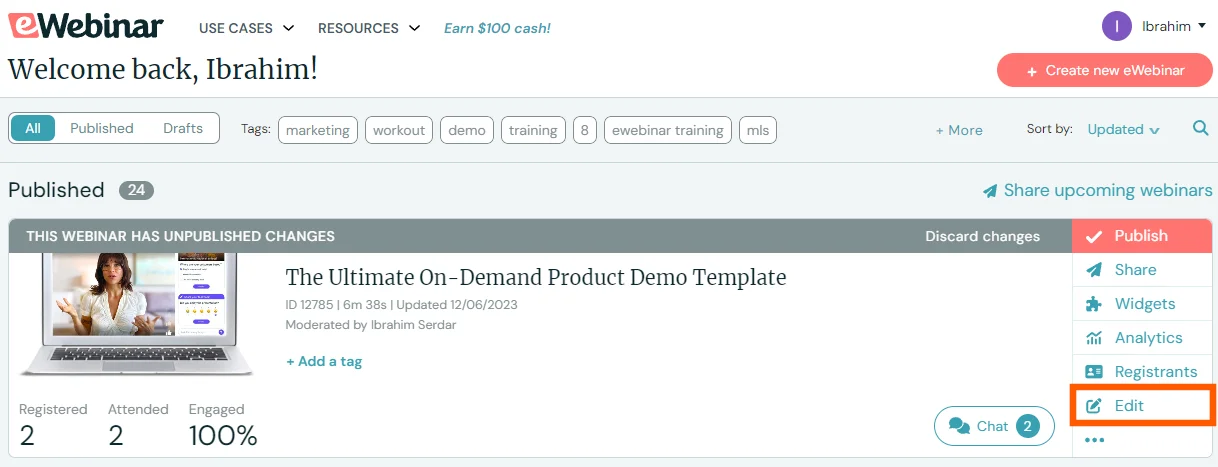Screen dimensions: 1218x467
Task: Open Edit in the webinar side menu
Action: click(x=1142, y=406)
